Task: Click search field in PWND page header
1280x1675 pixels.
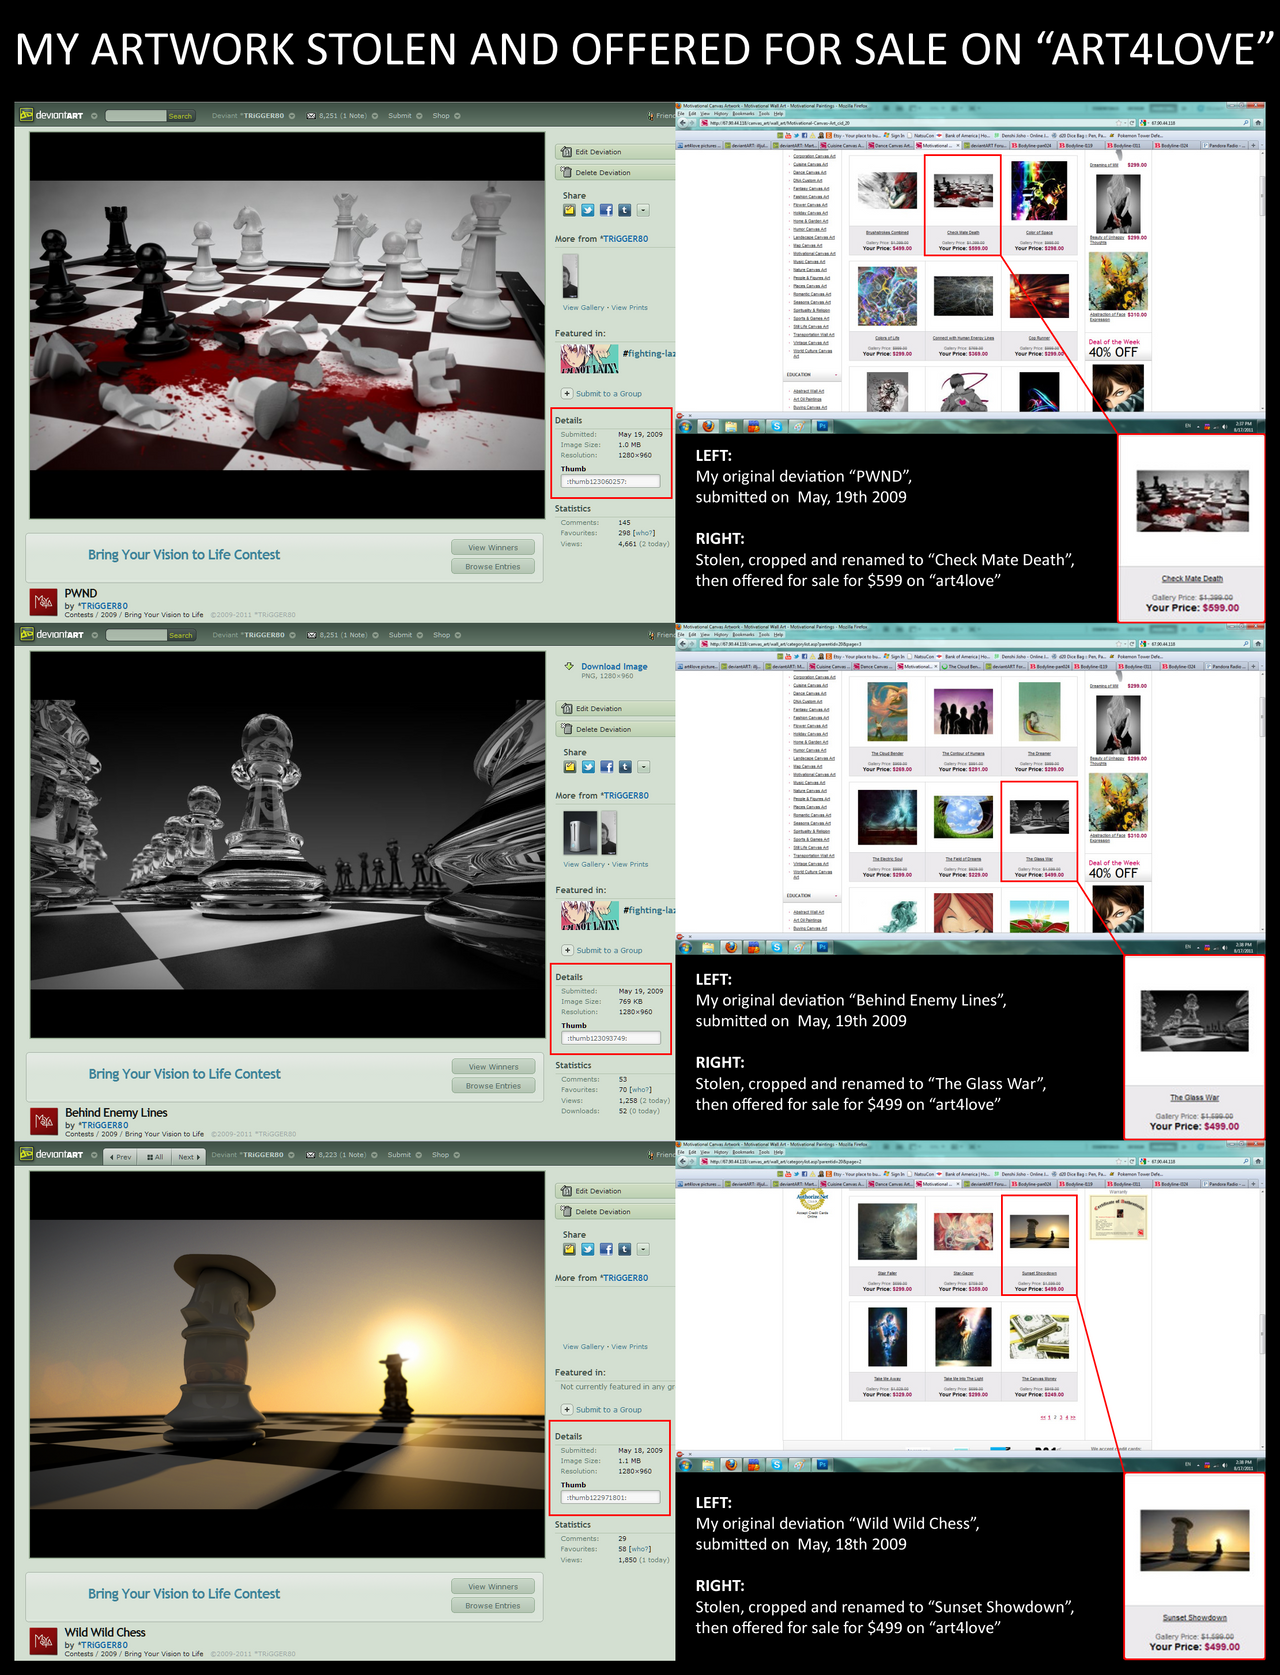Action: click(136, 116)
